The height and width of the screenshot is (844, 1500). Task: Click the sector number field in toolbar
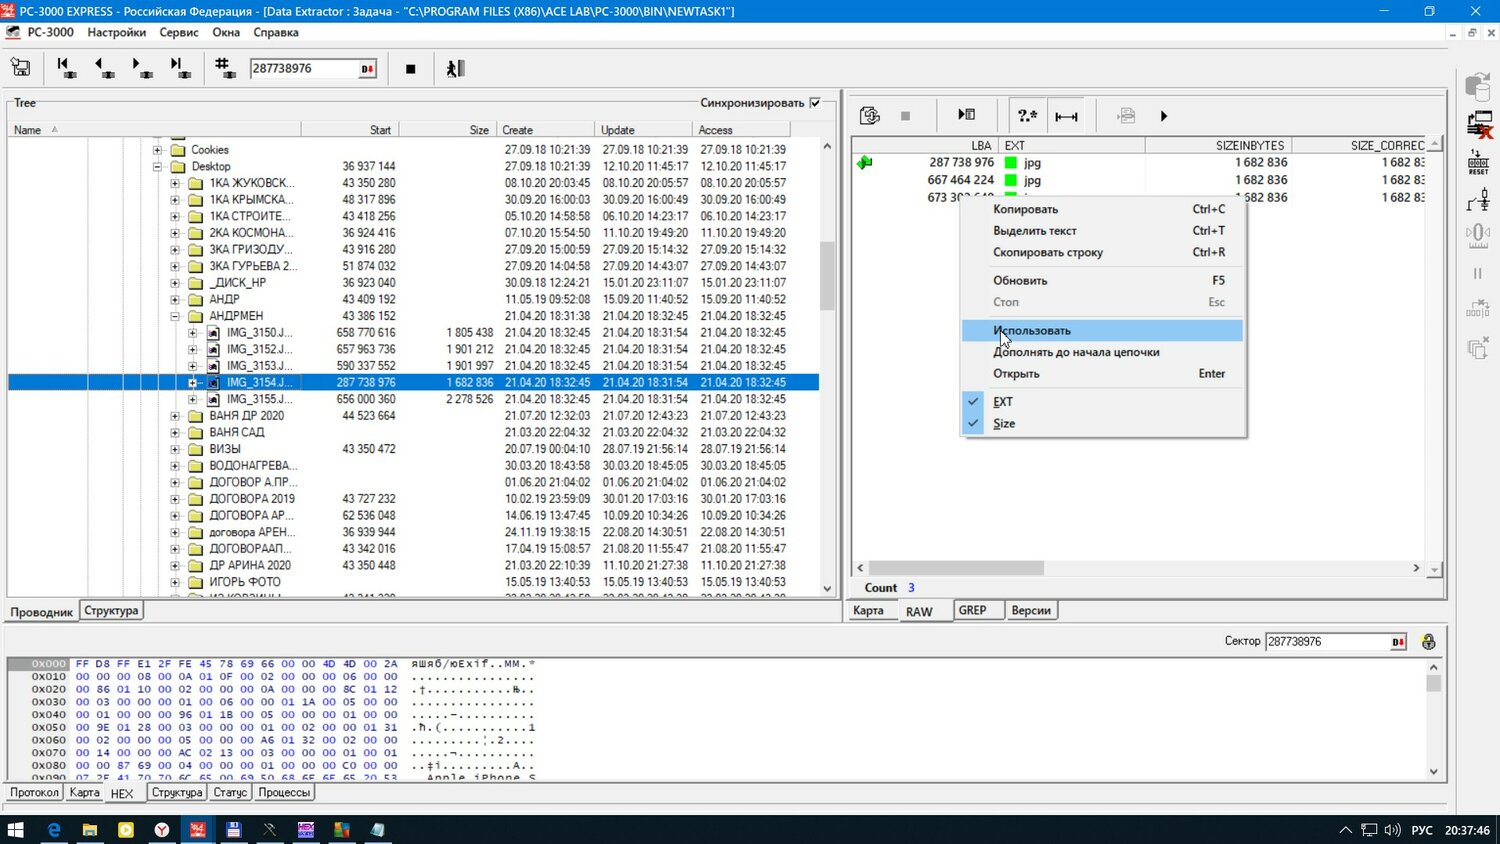304,69
